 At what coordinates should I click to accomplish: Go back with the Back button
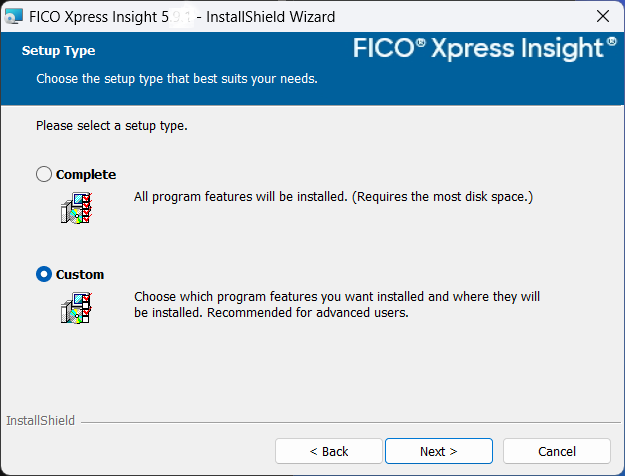328,451
